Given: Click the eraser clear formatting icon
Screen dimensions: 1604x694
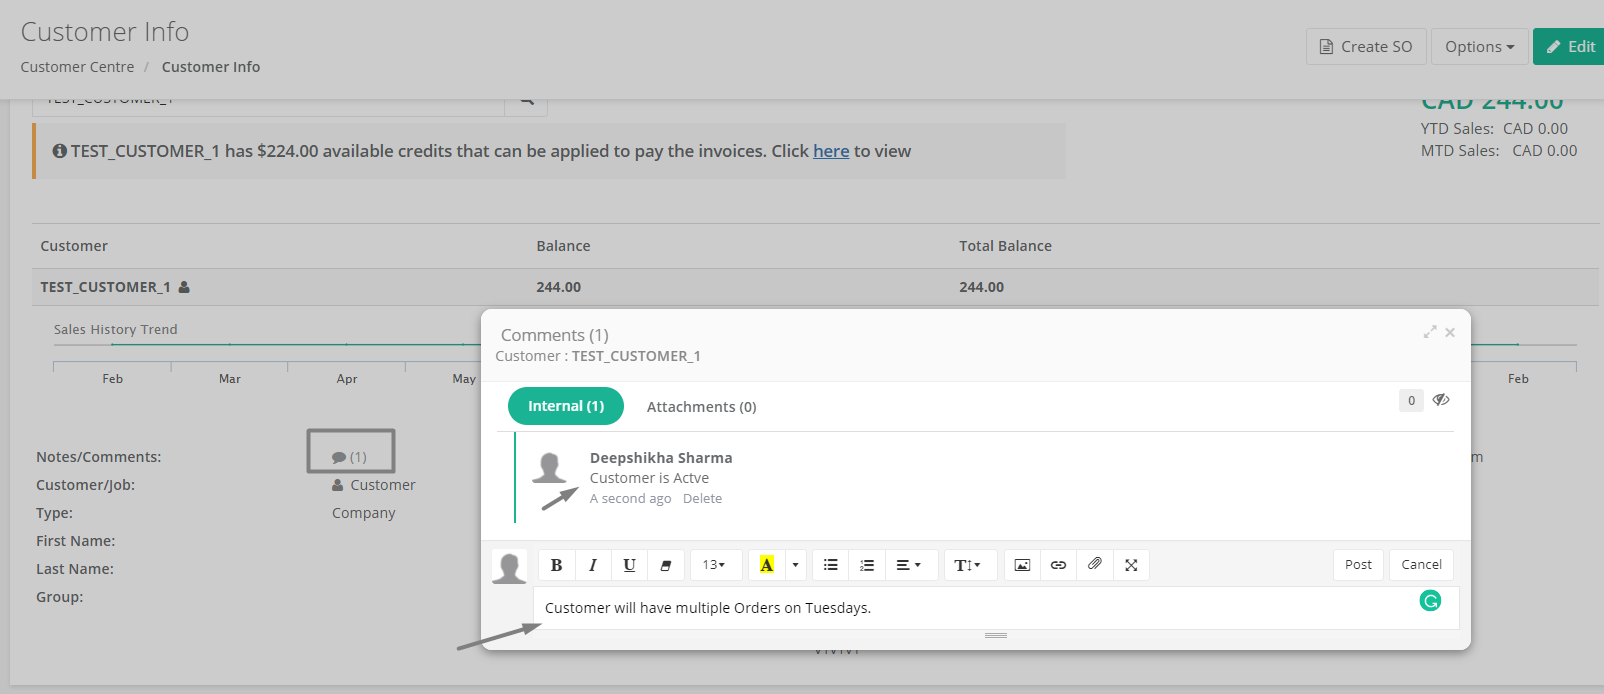Looking at the screenshot, I should pyautogui.click(x=666, y=565).
